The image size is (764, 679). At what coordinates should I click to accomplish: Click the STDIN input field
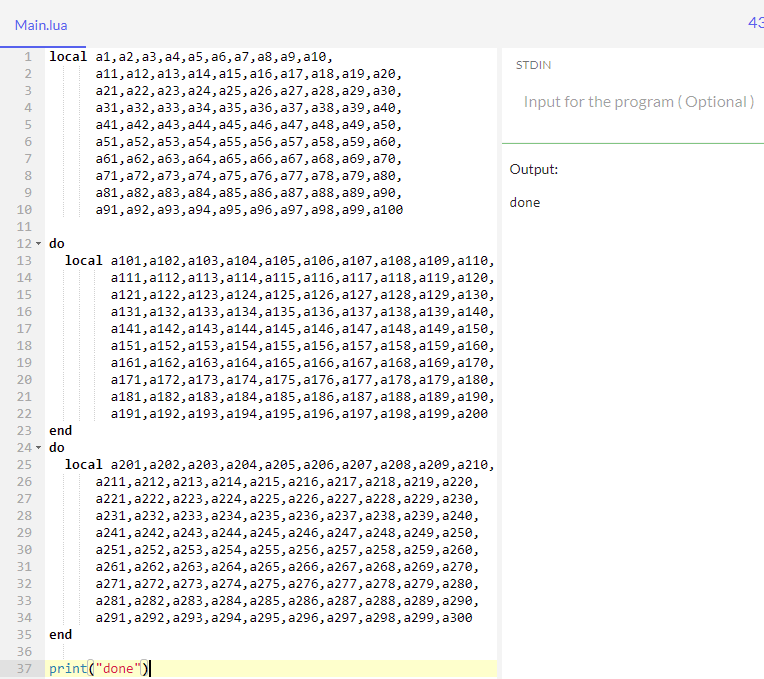pos(638,102)
